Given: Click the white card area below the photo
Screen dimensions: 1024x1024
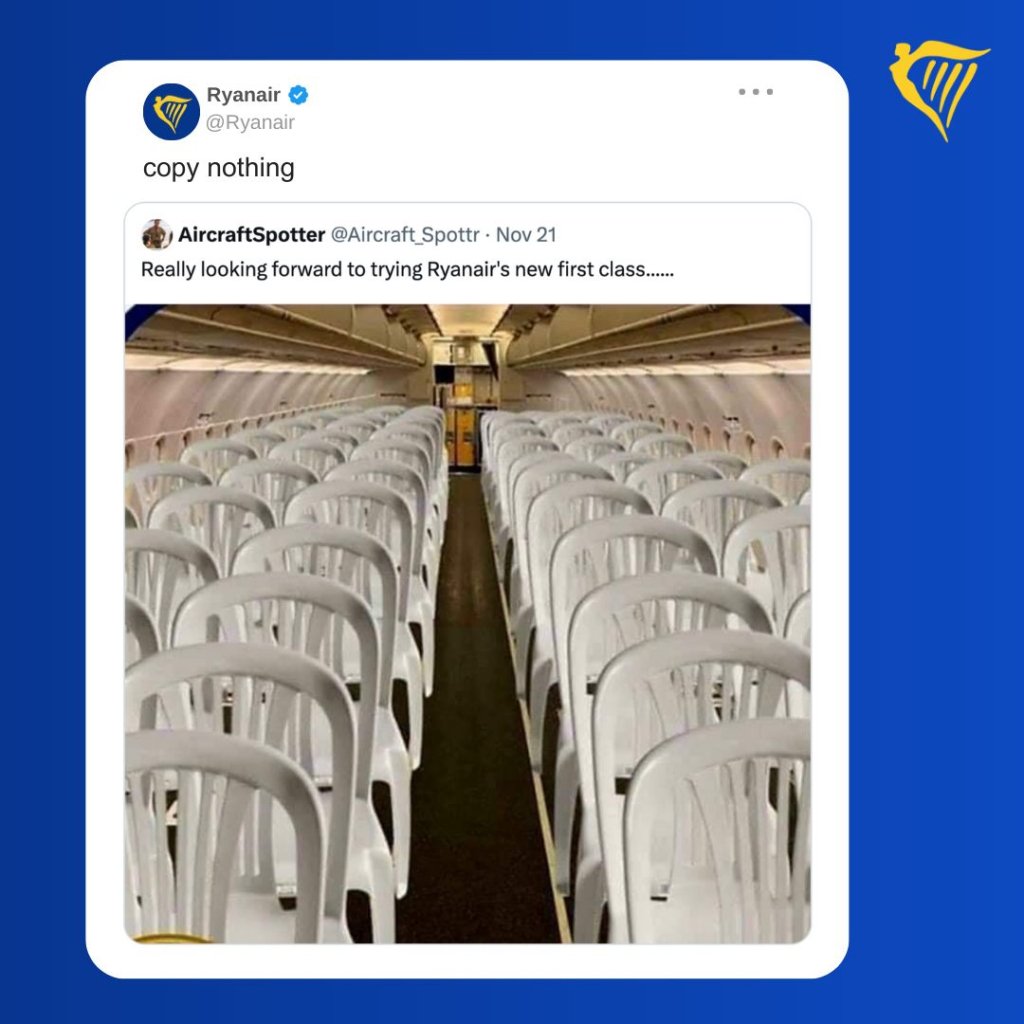Looking at the screenshot, I should coord(468,961).
